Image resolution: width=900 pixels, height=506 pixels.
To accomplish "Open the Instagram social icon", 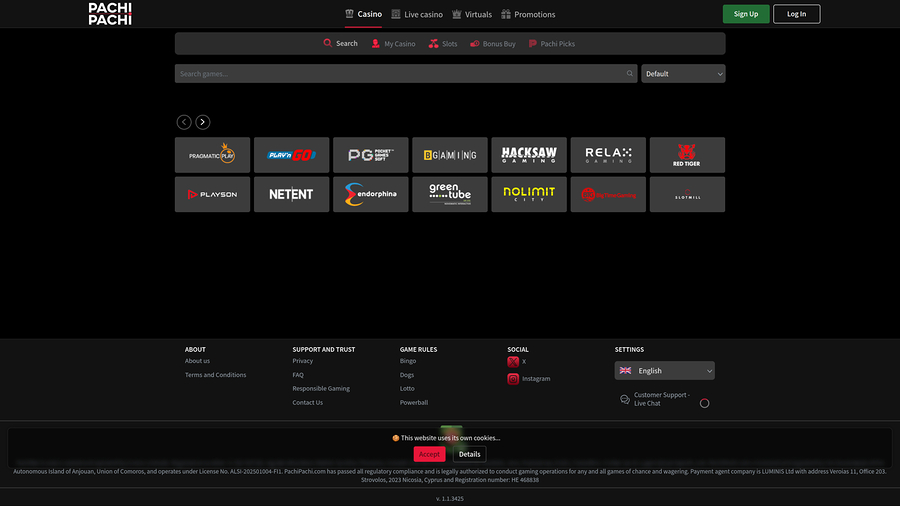I will point(513,379).
